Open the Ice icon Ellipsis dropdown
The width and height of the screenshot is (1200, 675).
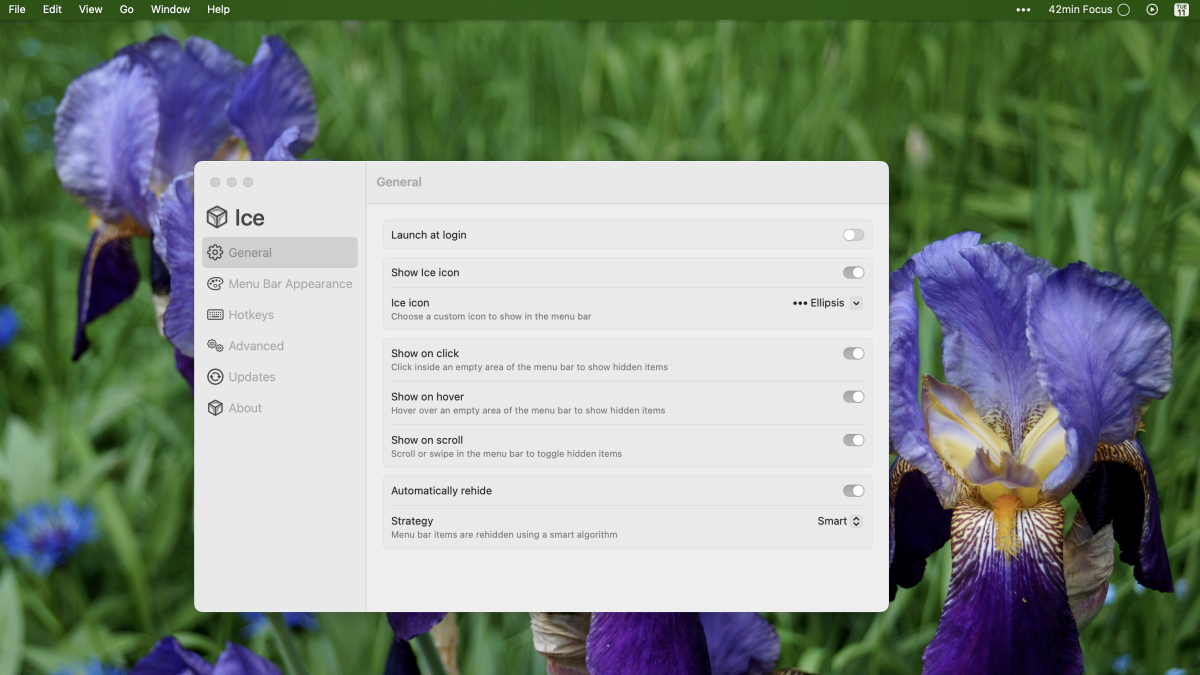pyautogui.click(x=827, y=303)
